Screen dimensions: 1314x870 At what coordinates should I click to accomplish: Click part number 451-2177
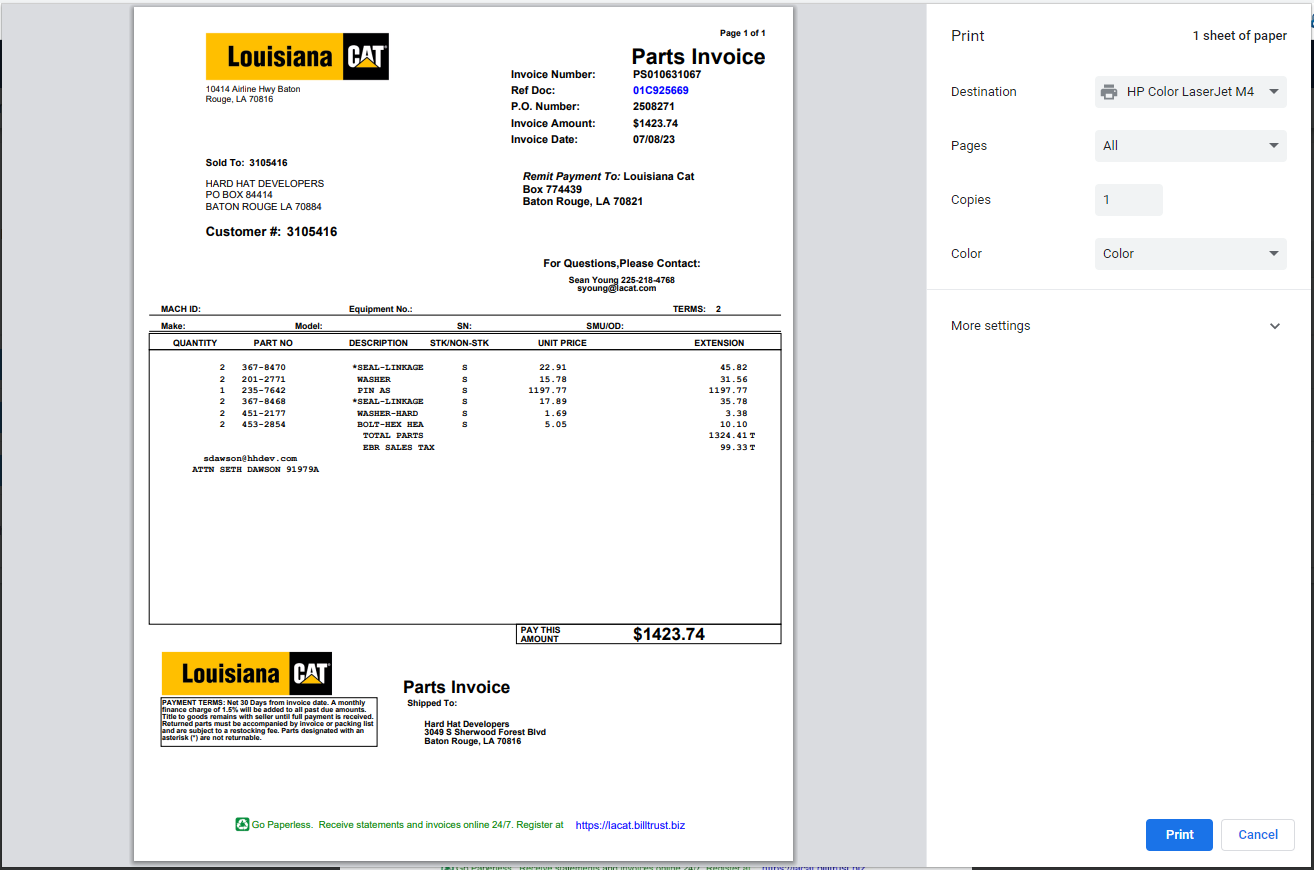264,413
